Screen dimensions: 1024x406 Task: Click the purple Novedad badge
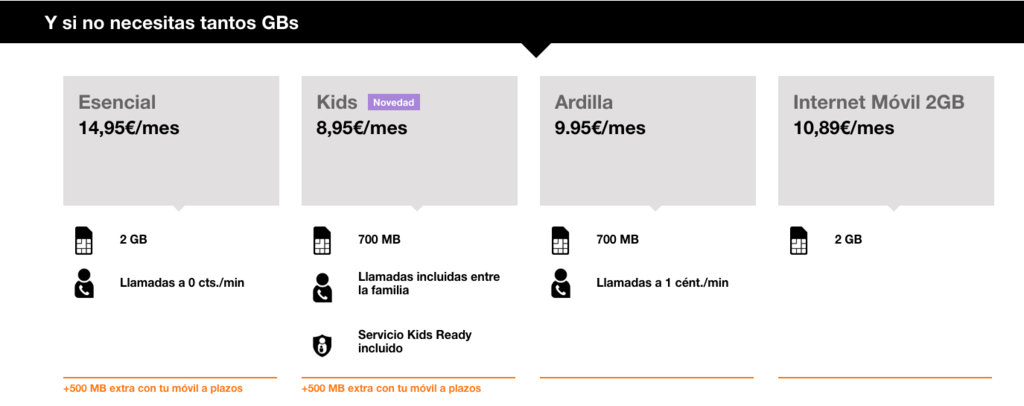point(393,102)
